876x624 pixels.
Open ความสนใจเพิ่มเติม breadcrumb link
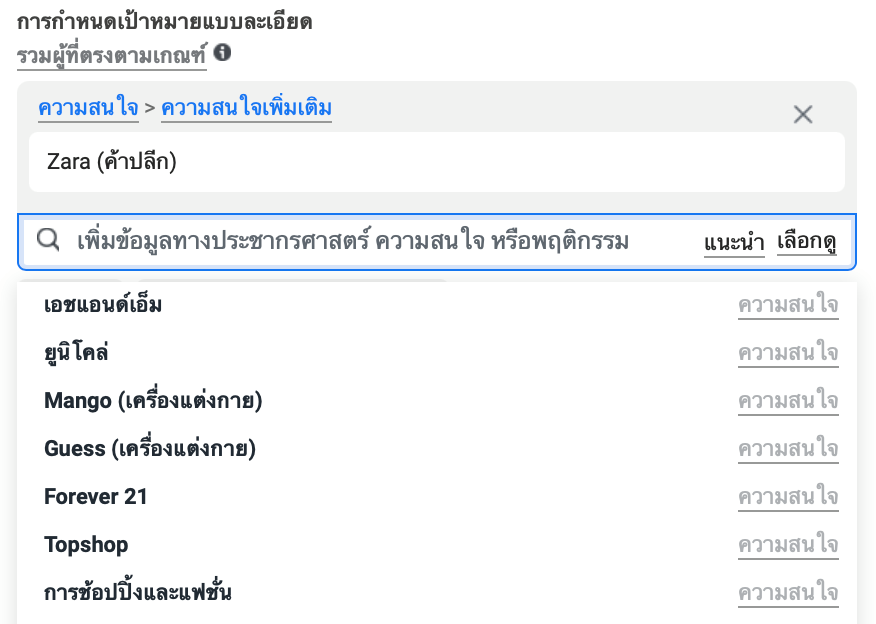point(246,108)
